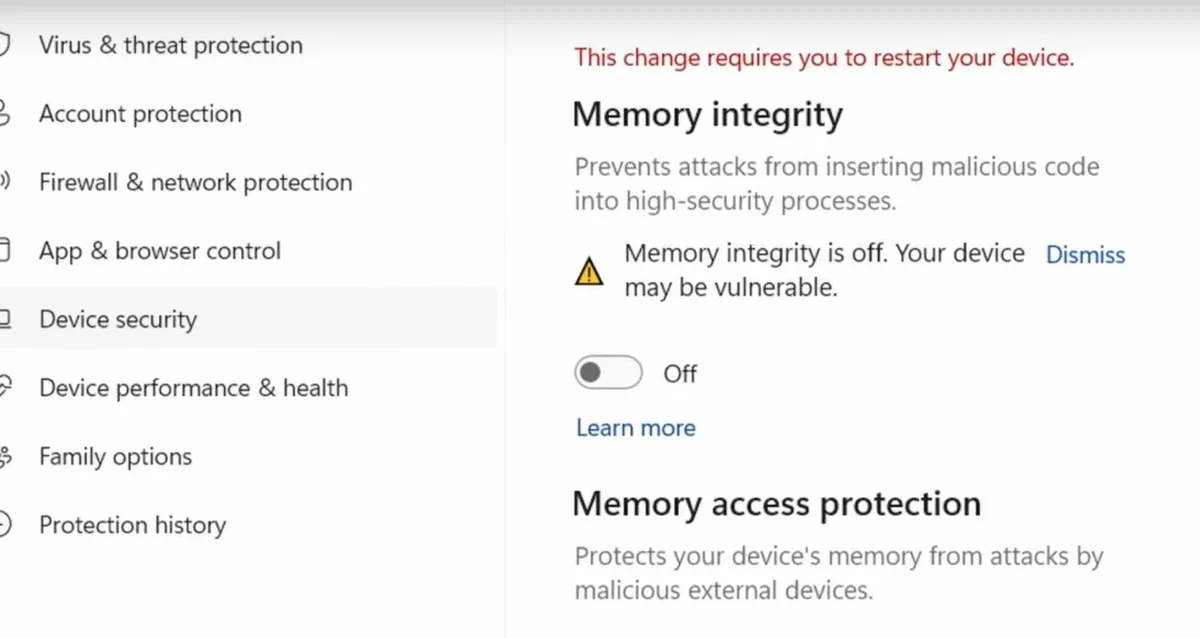Open the Protection history label
The image size is (1200, 638).
click(x=133, y=525)
